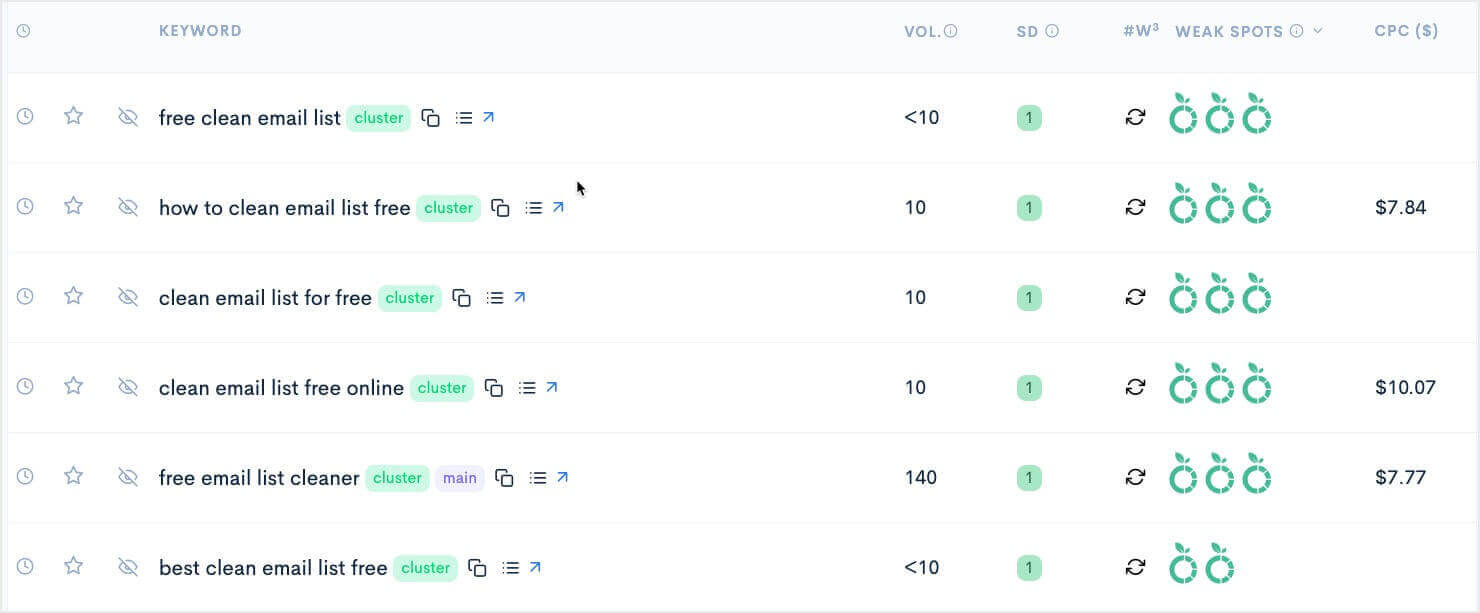Viewport: 1480px width, 613px height.
Task: Click the refresh icon for "free email list cleaner"
Action: pyautogui.click(x=1135, y=477)
